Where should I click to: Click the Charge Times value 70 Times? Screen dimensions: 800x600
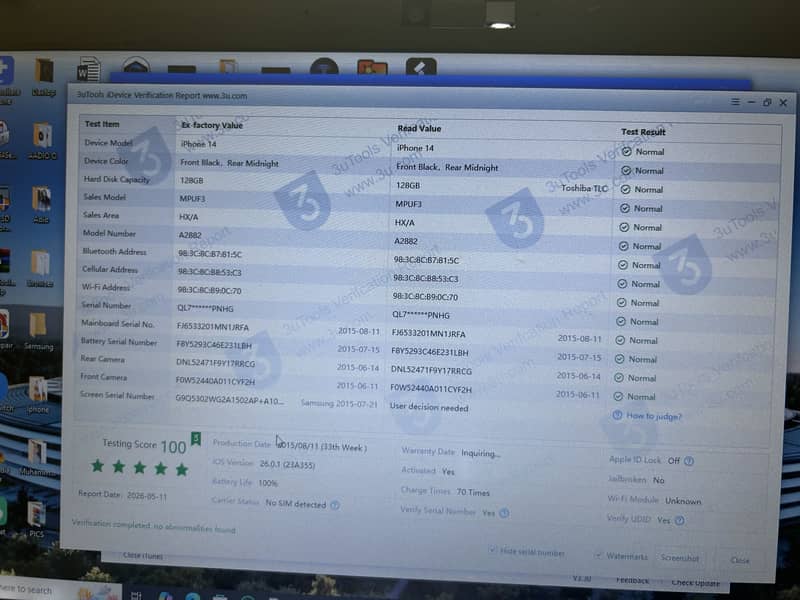pyautogui.click(x=473, y=492)
